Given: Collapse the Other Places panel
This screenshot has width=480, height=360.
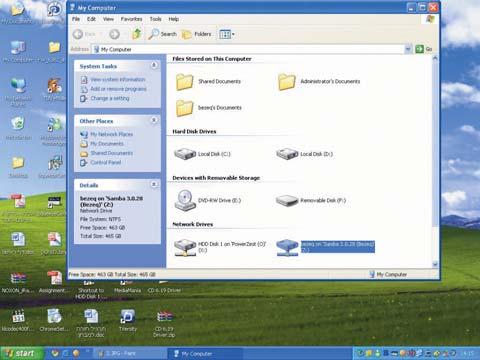Looking at the screenshot, I should tap(154, 120).
